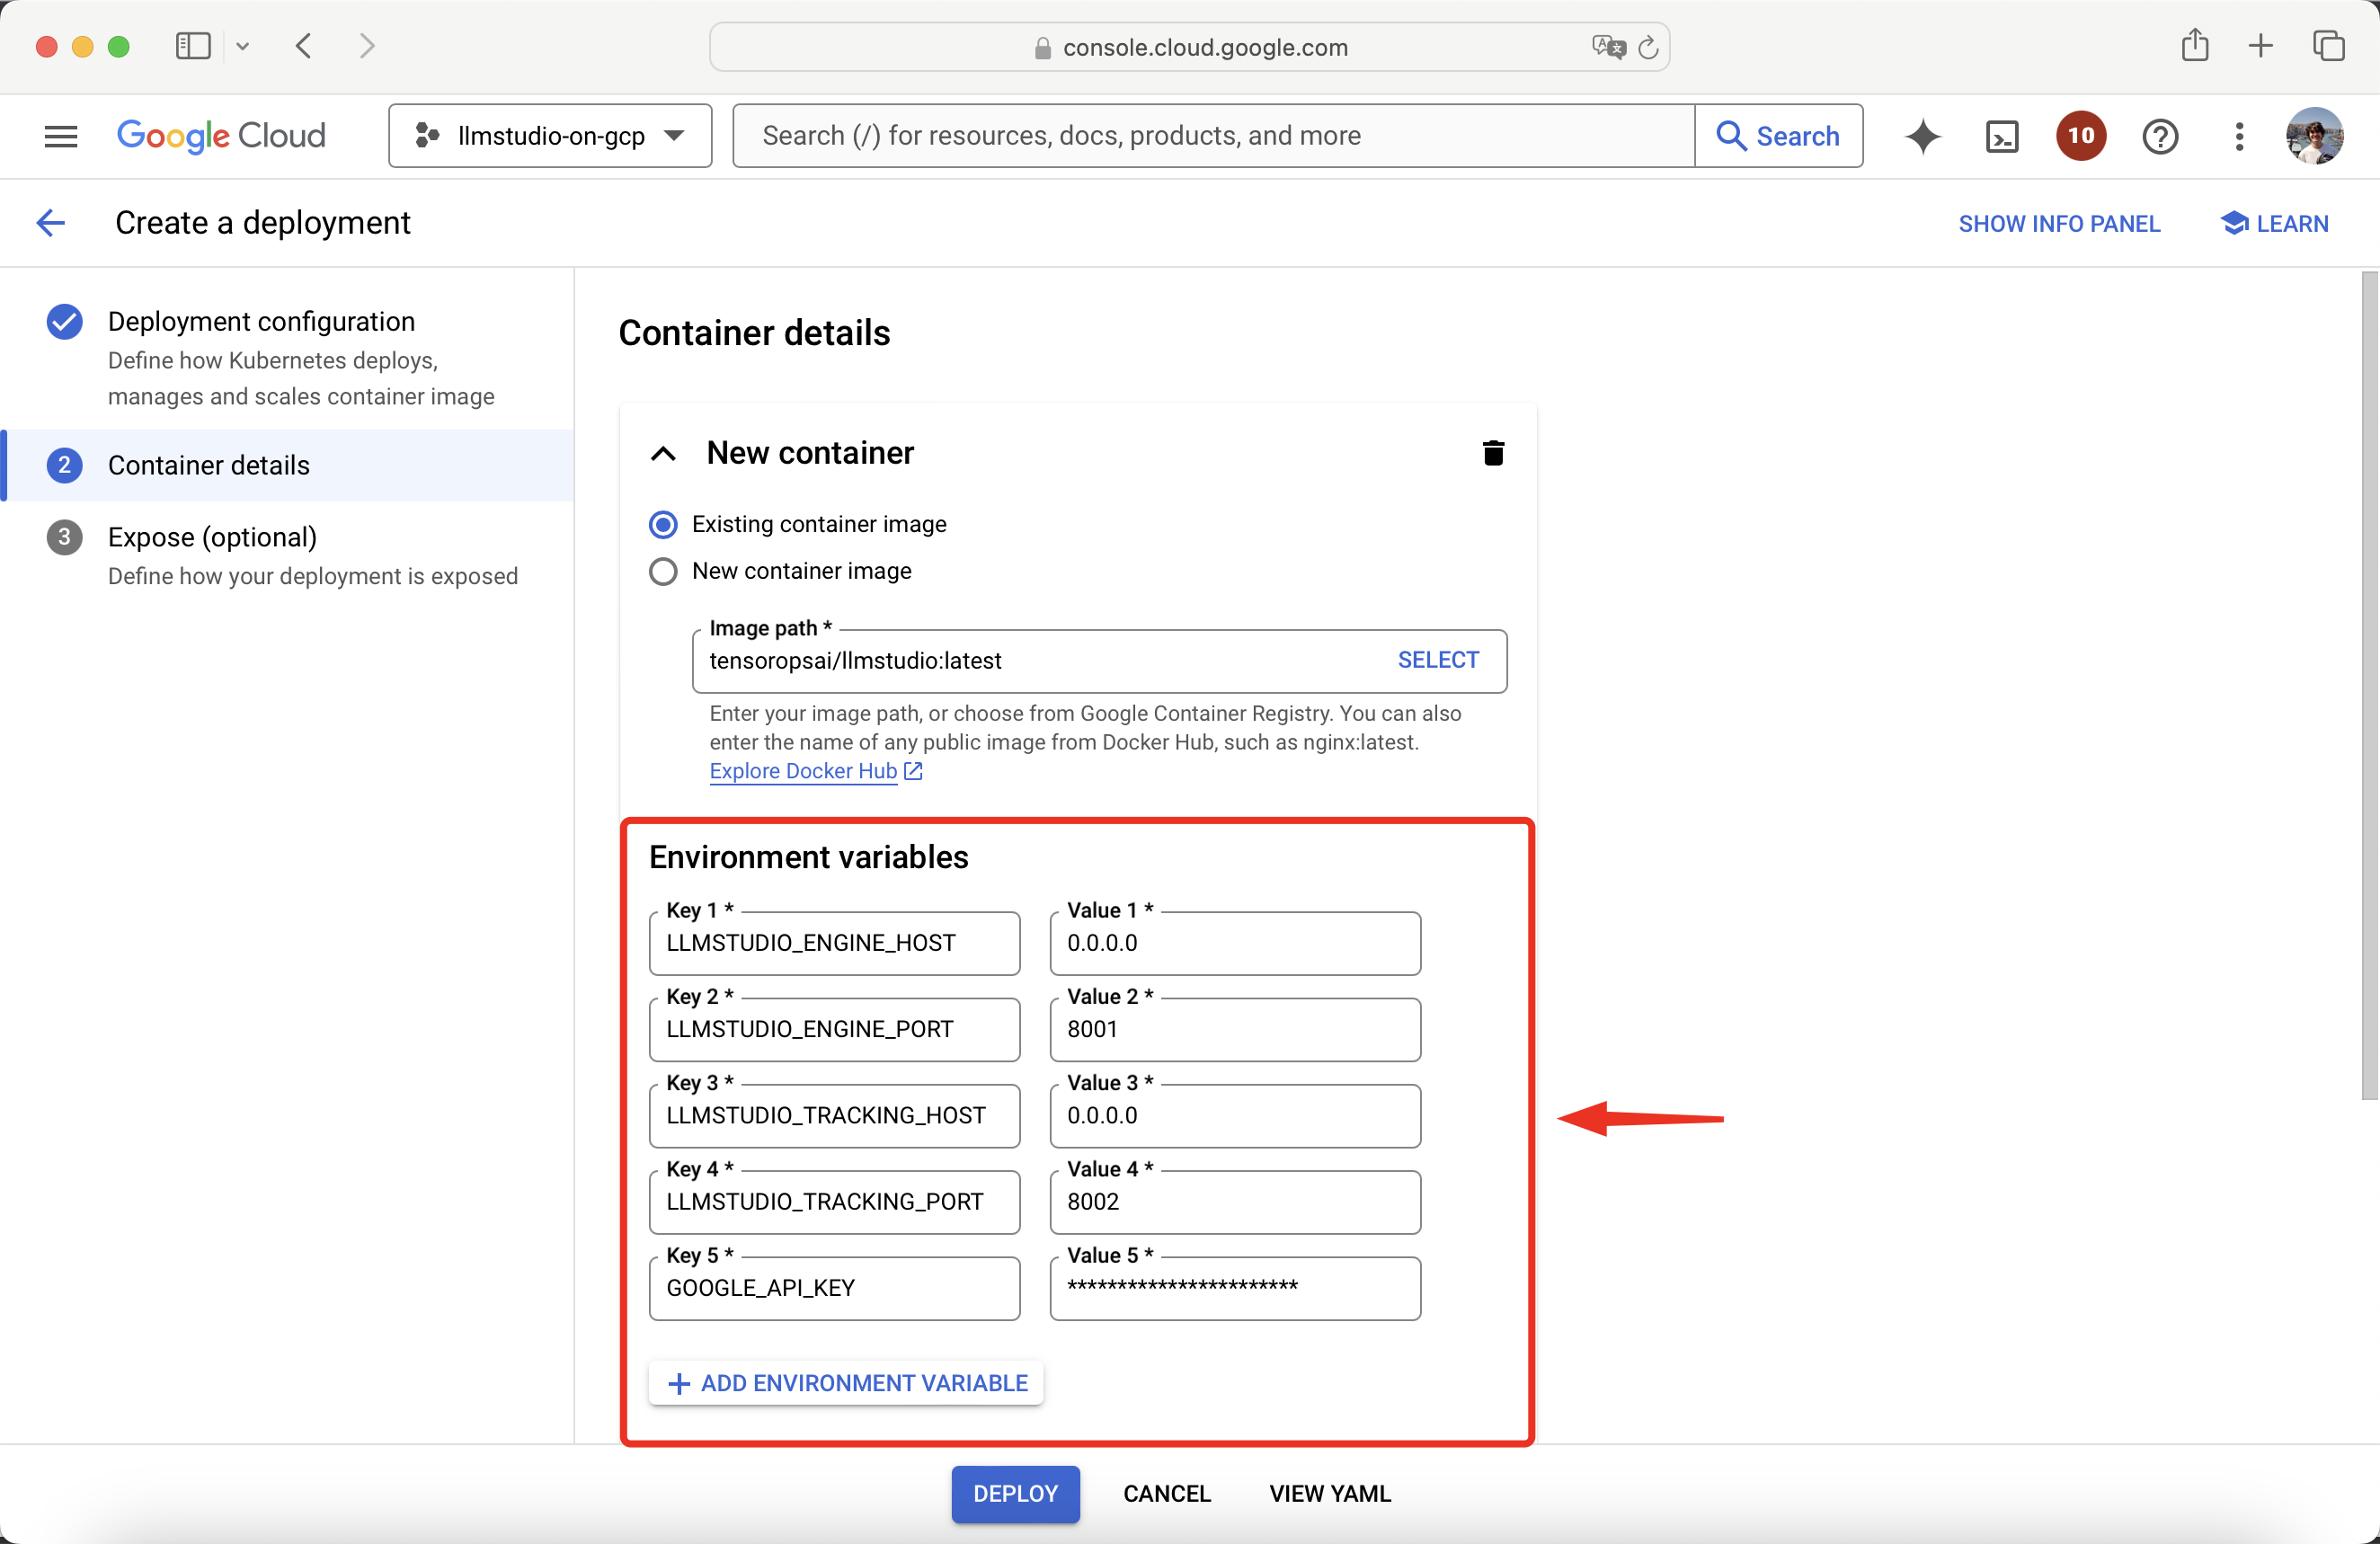
Task: Open the help question mark icon
Action: click(x=2160, y=136)
